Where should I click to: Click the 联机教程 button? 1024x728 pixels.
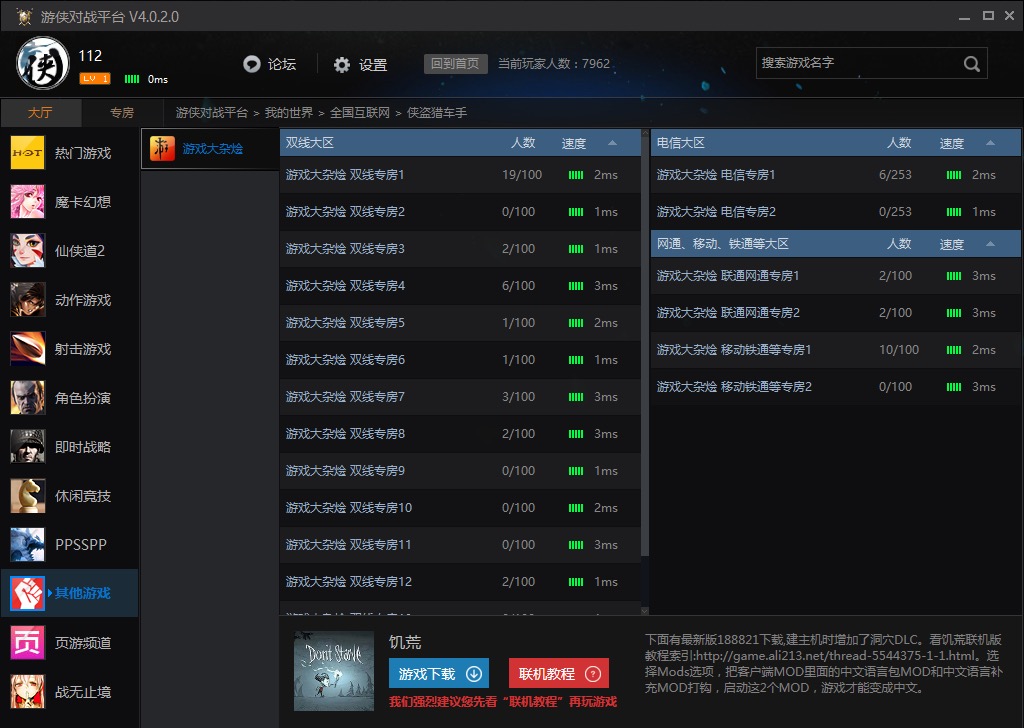(559, 674)
